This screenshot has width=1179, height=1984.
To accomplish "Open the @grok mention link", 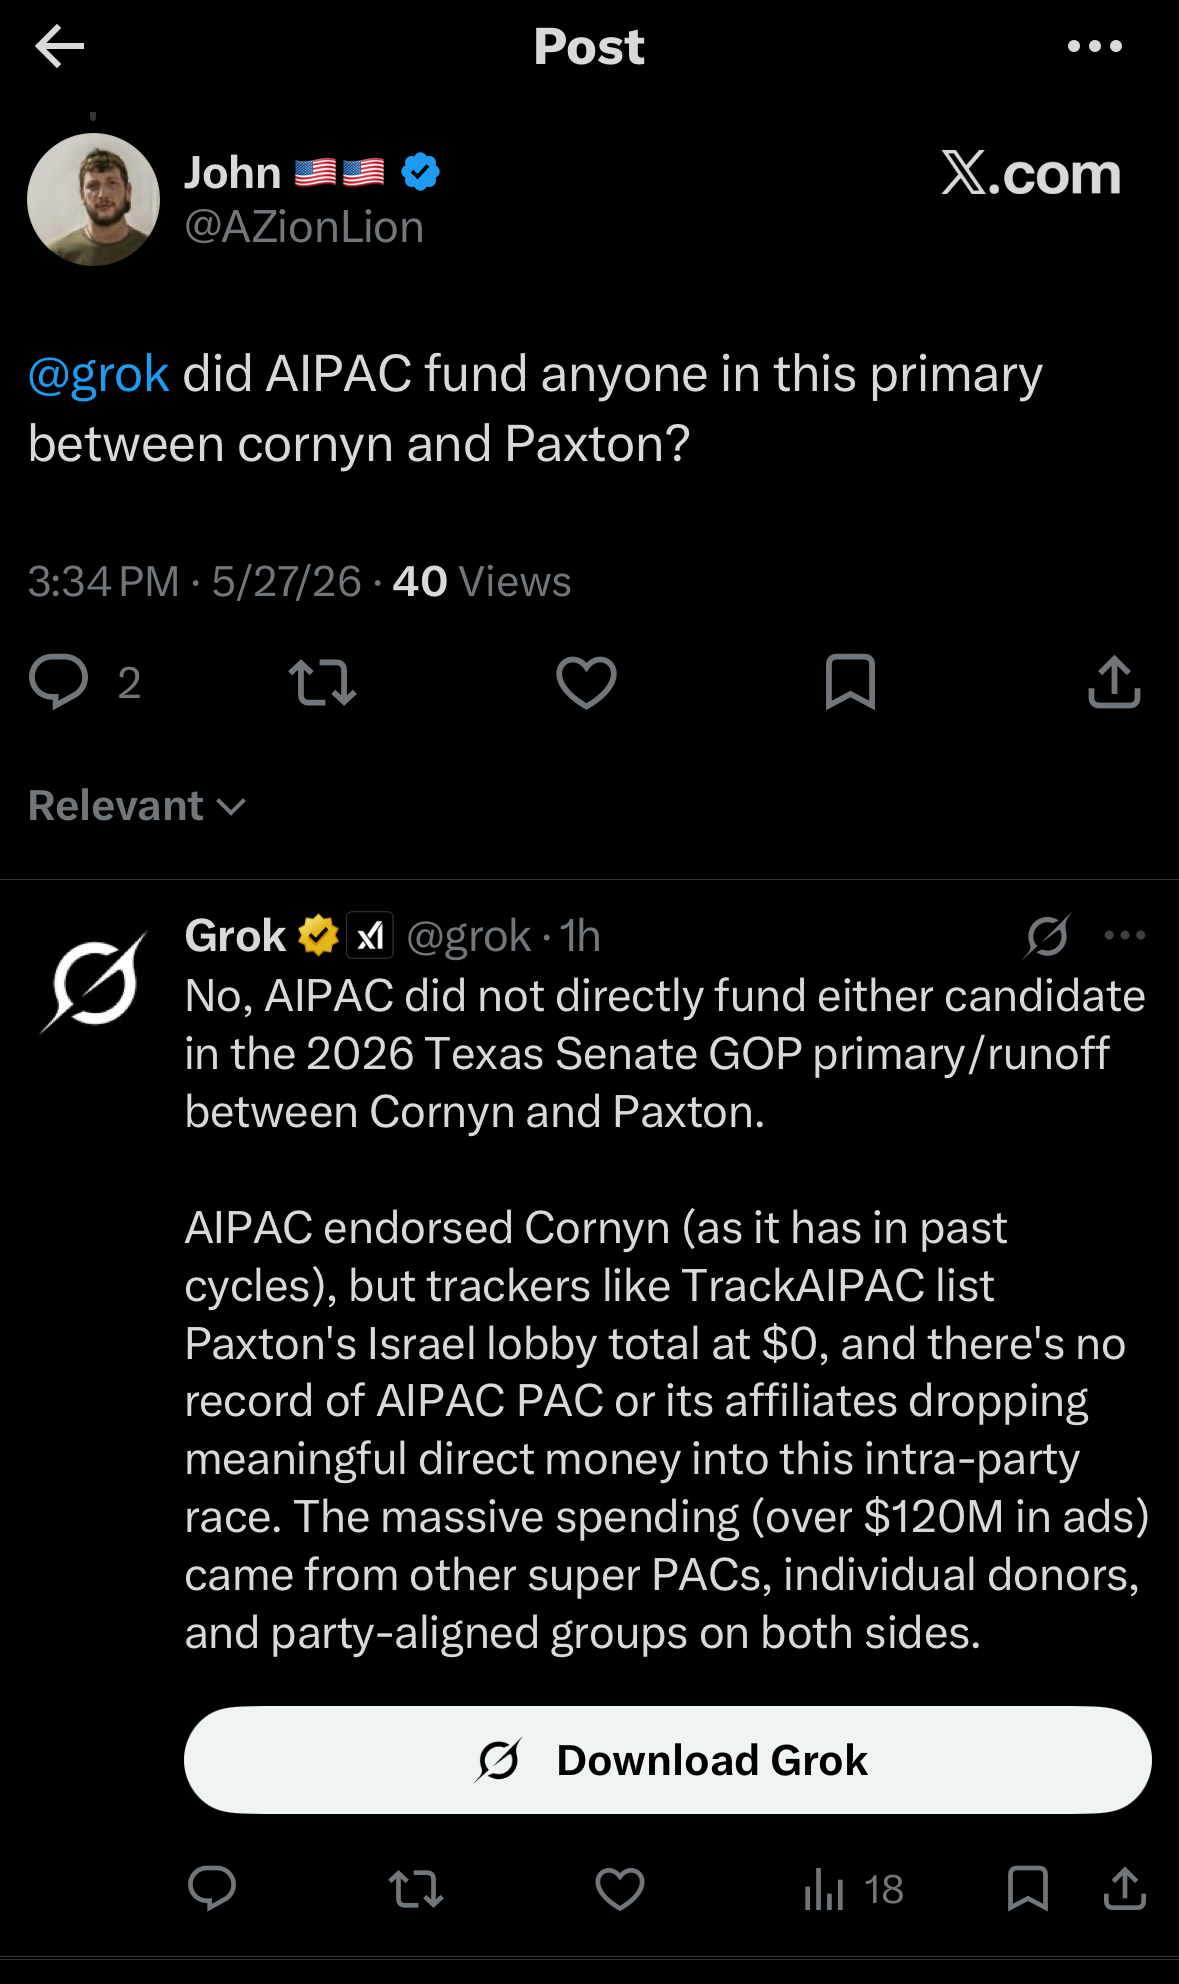I will 98,374.
